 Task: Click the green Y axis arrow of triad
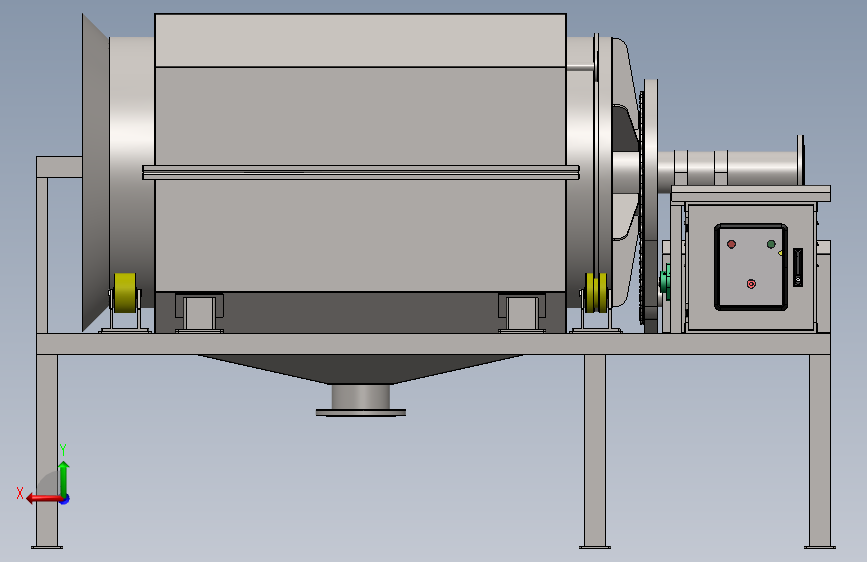tap(64, 478)
